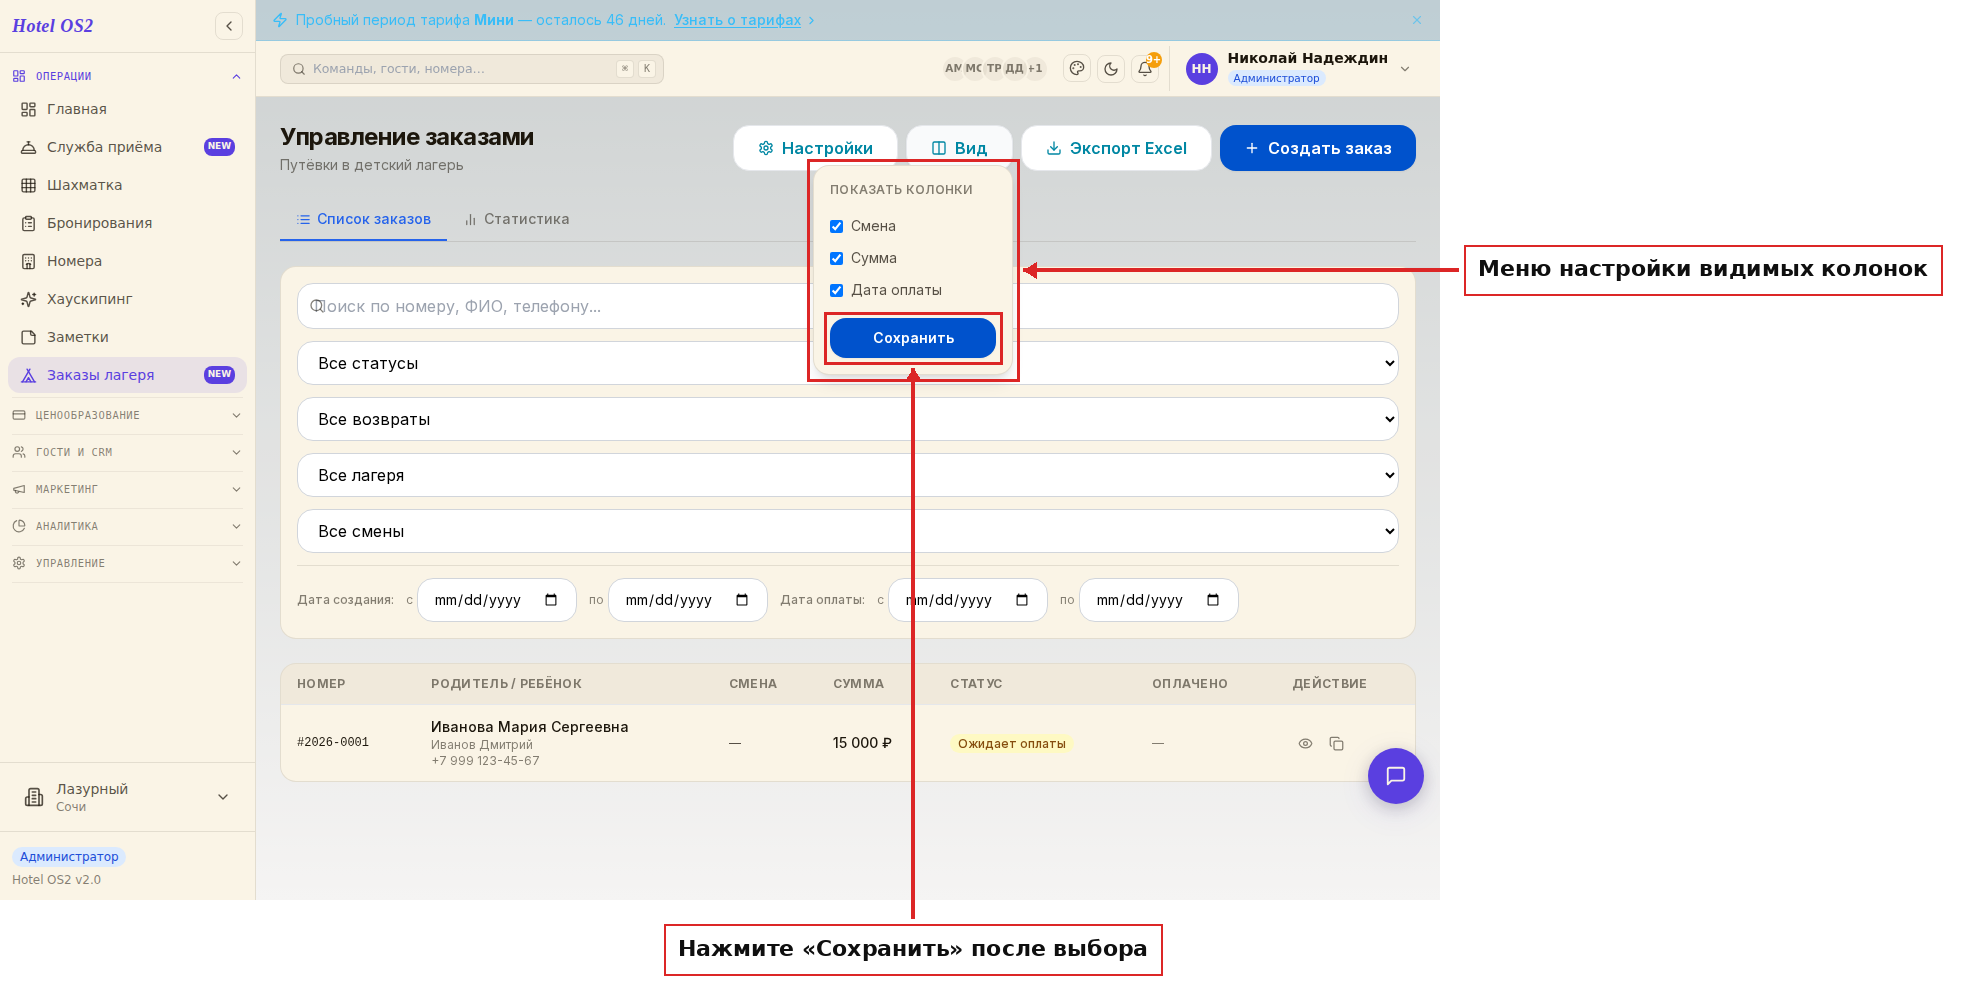Click the Дата создания 'с' date field
This screenshot has width=1966, height=999.
point(497,600)
